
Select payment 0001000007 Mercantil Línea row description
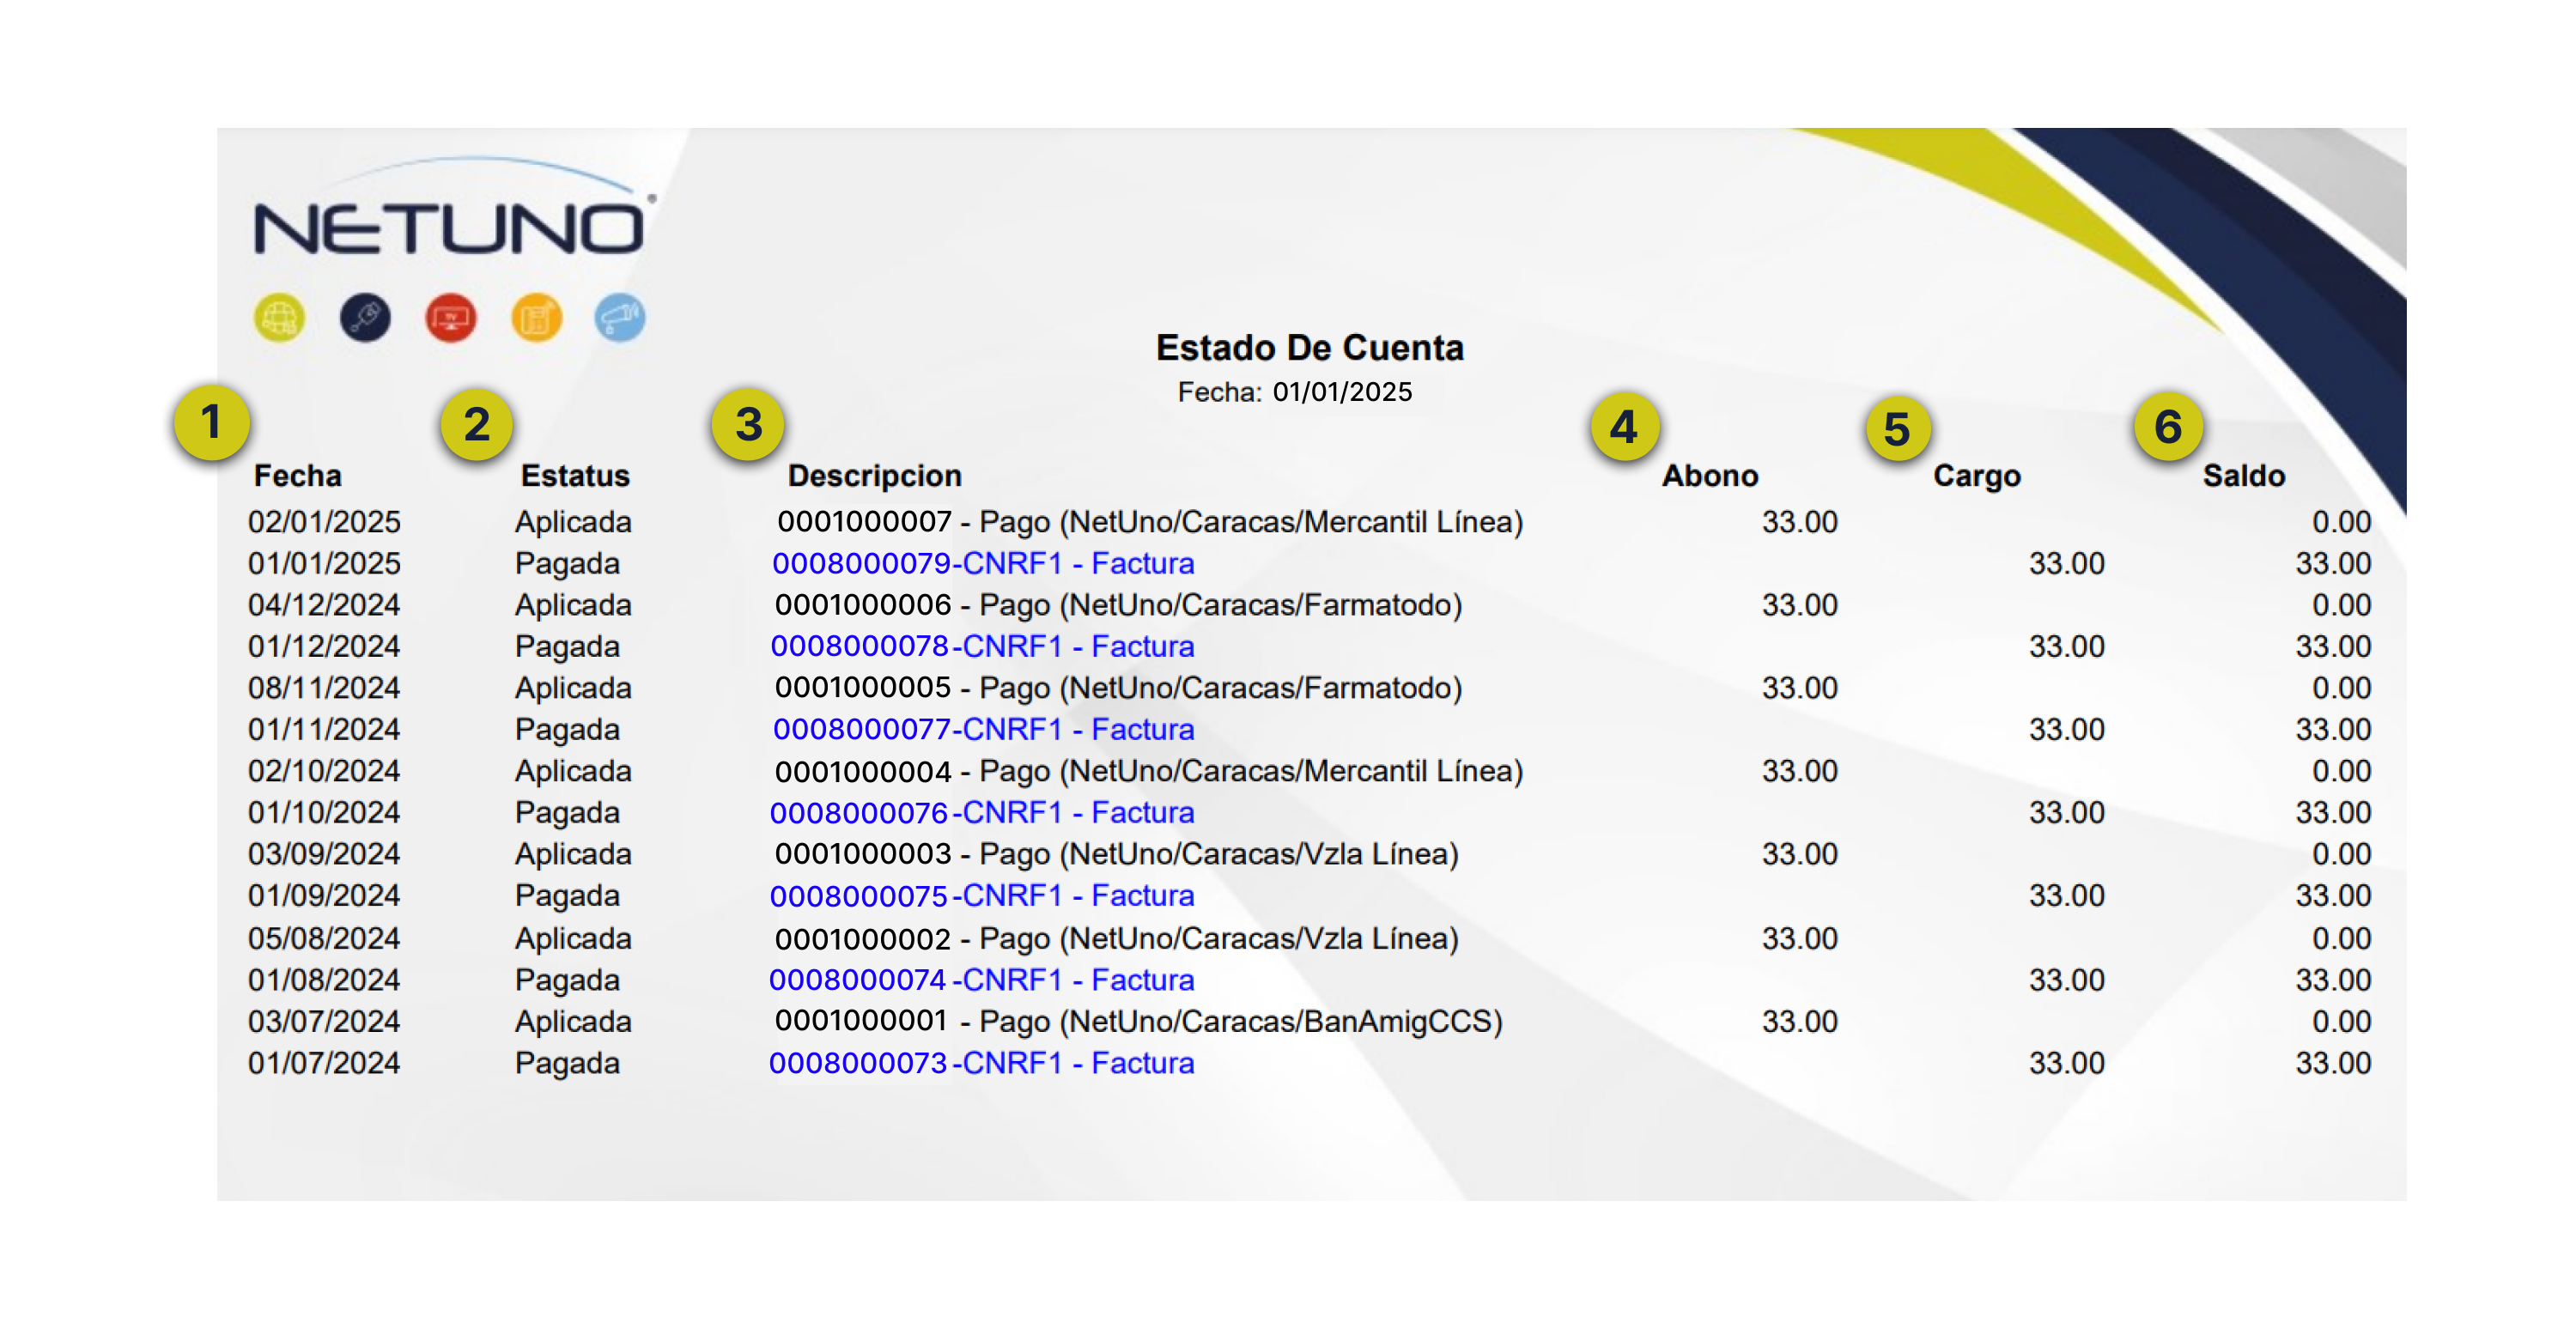coord(1150,522)
